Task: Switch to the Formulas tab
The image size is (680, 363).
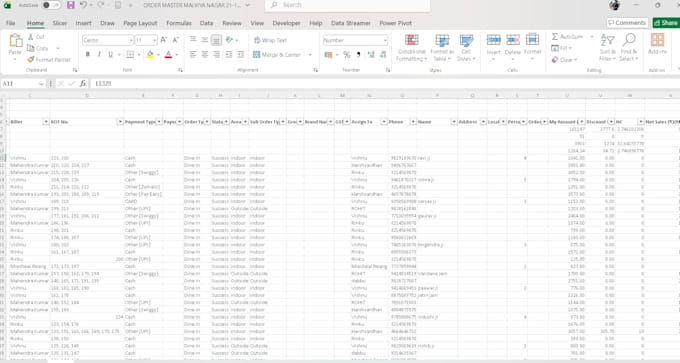Action: tap(179, 23)
